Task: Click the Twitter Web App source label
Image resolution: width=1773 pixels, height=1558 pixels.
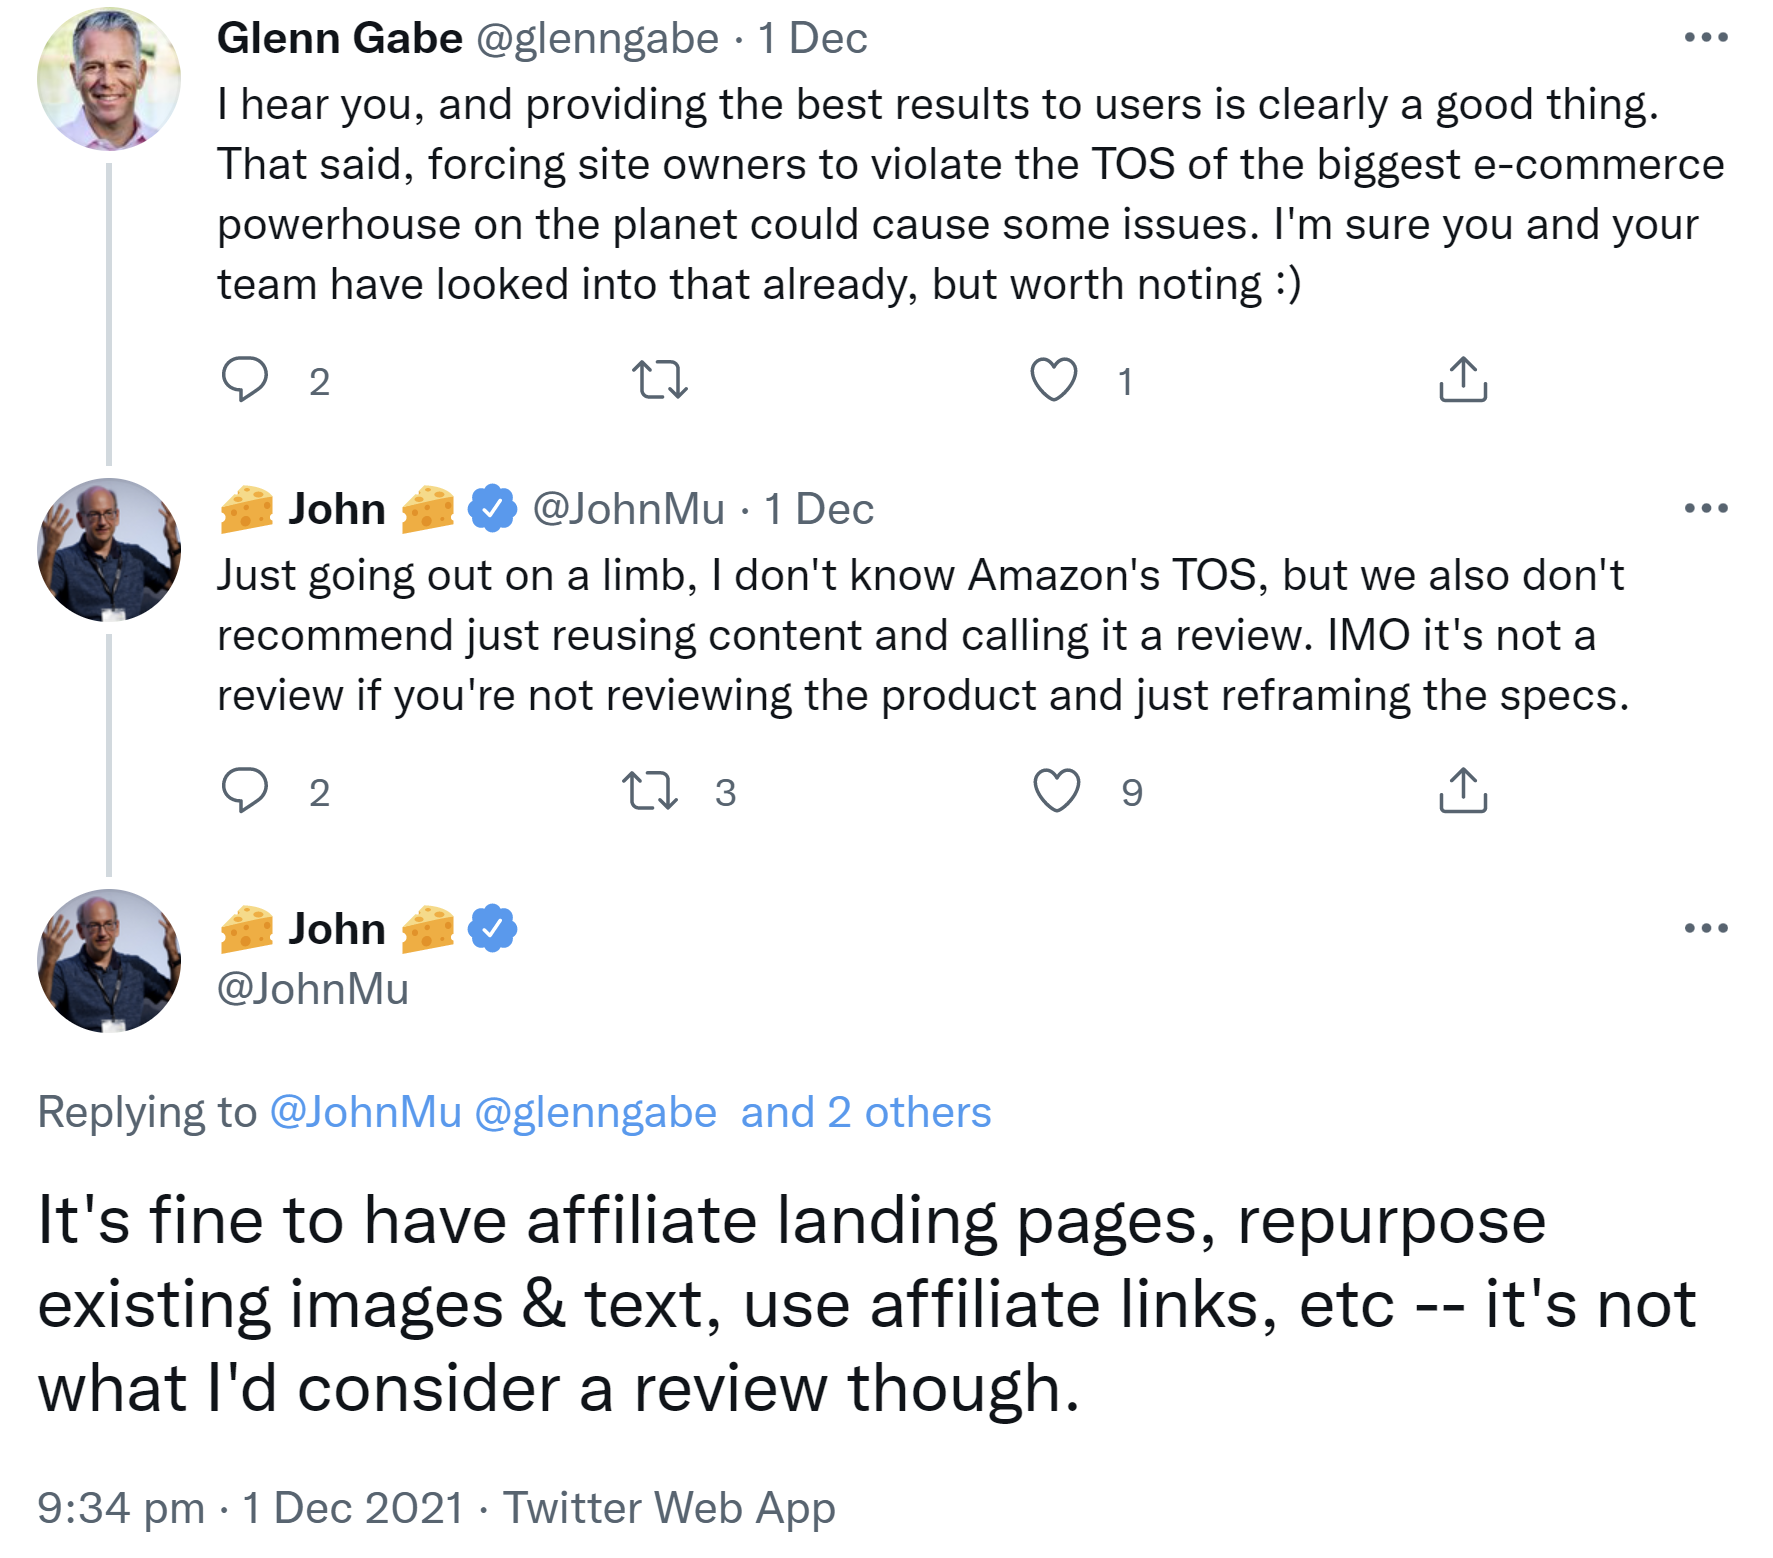Action: pos(668,1508)
